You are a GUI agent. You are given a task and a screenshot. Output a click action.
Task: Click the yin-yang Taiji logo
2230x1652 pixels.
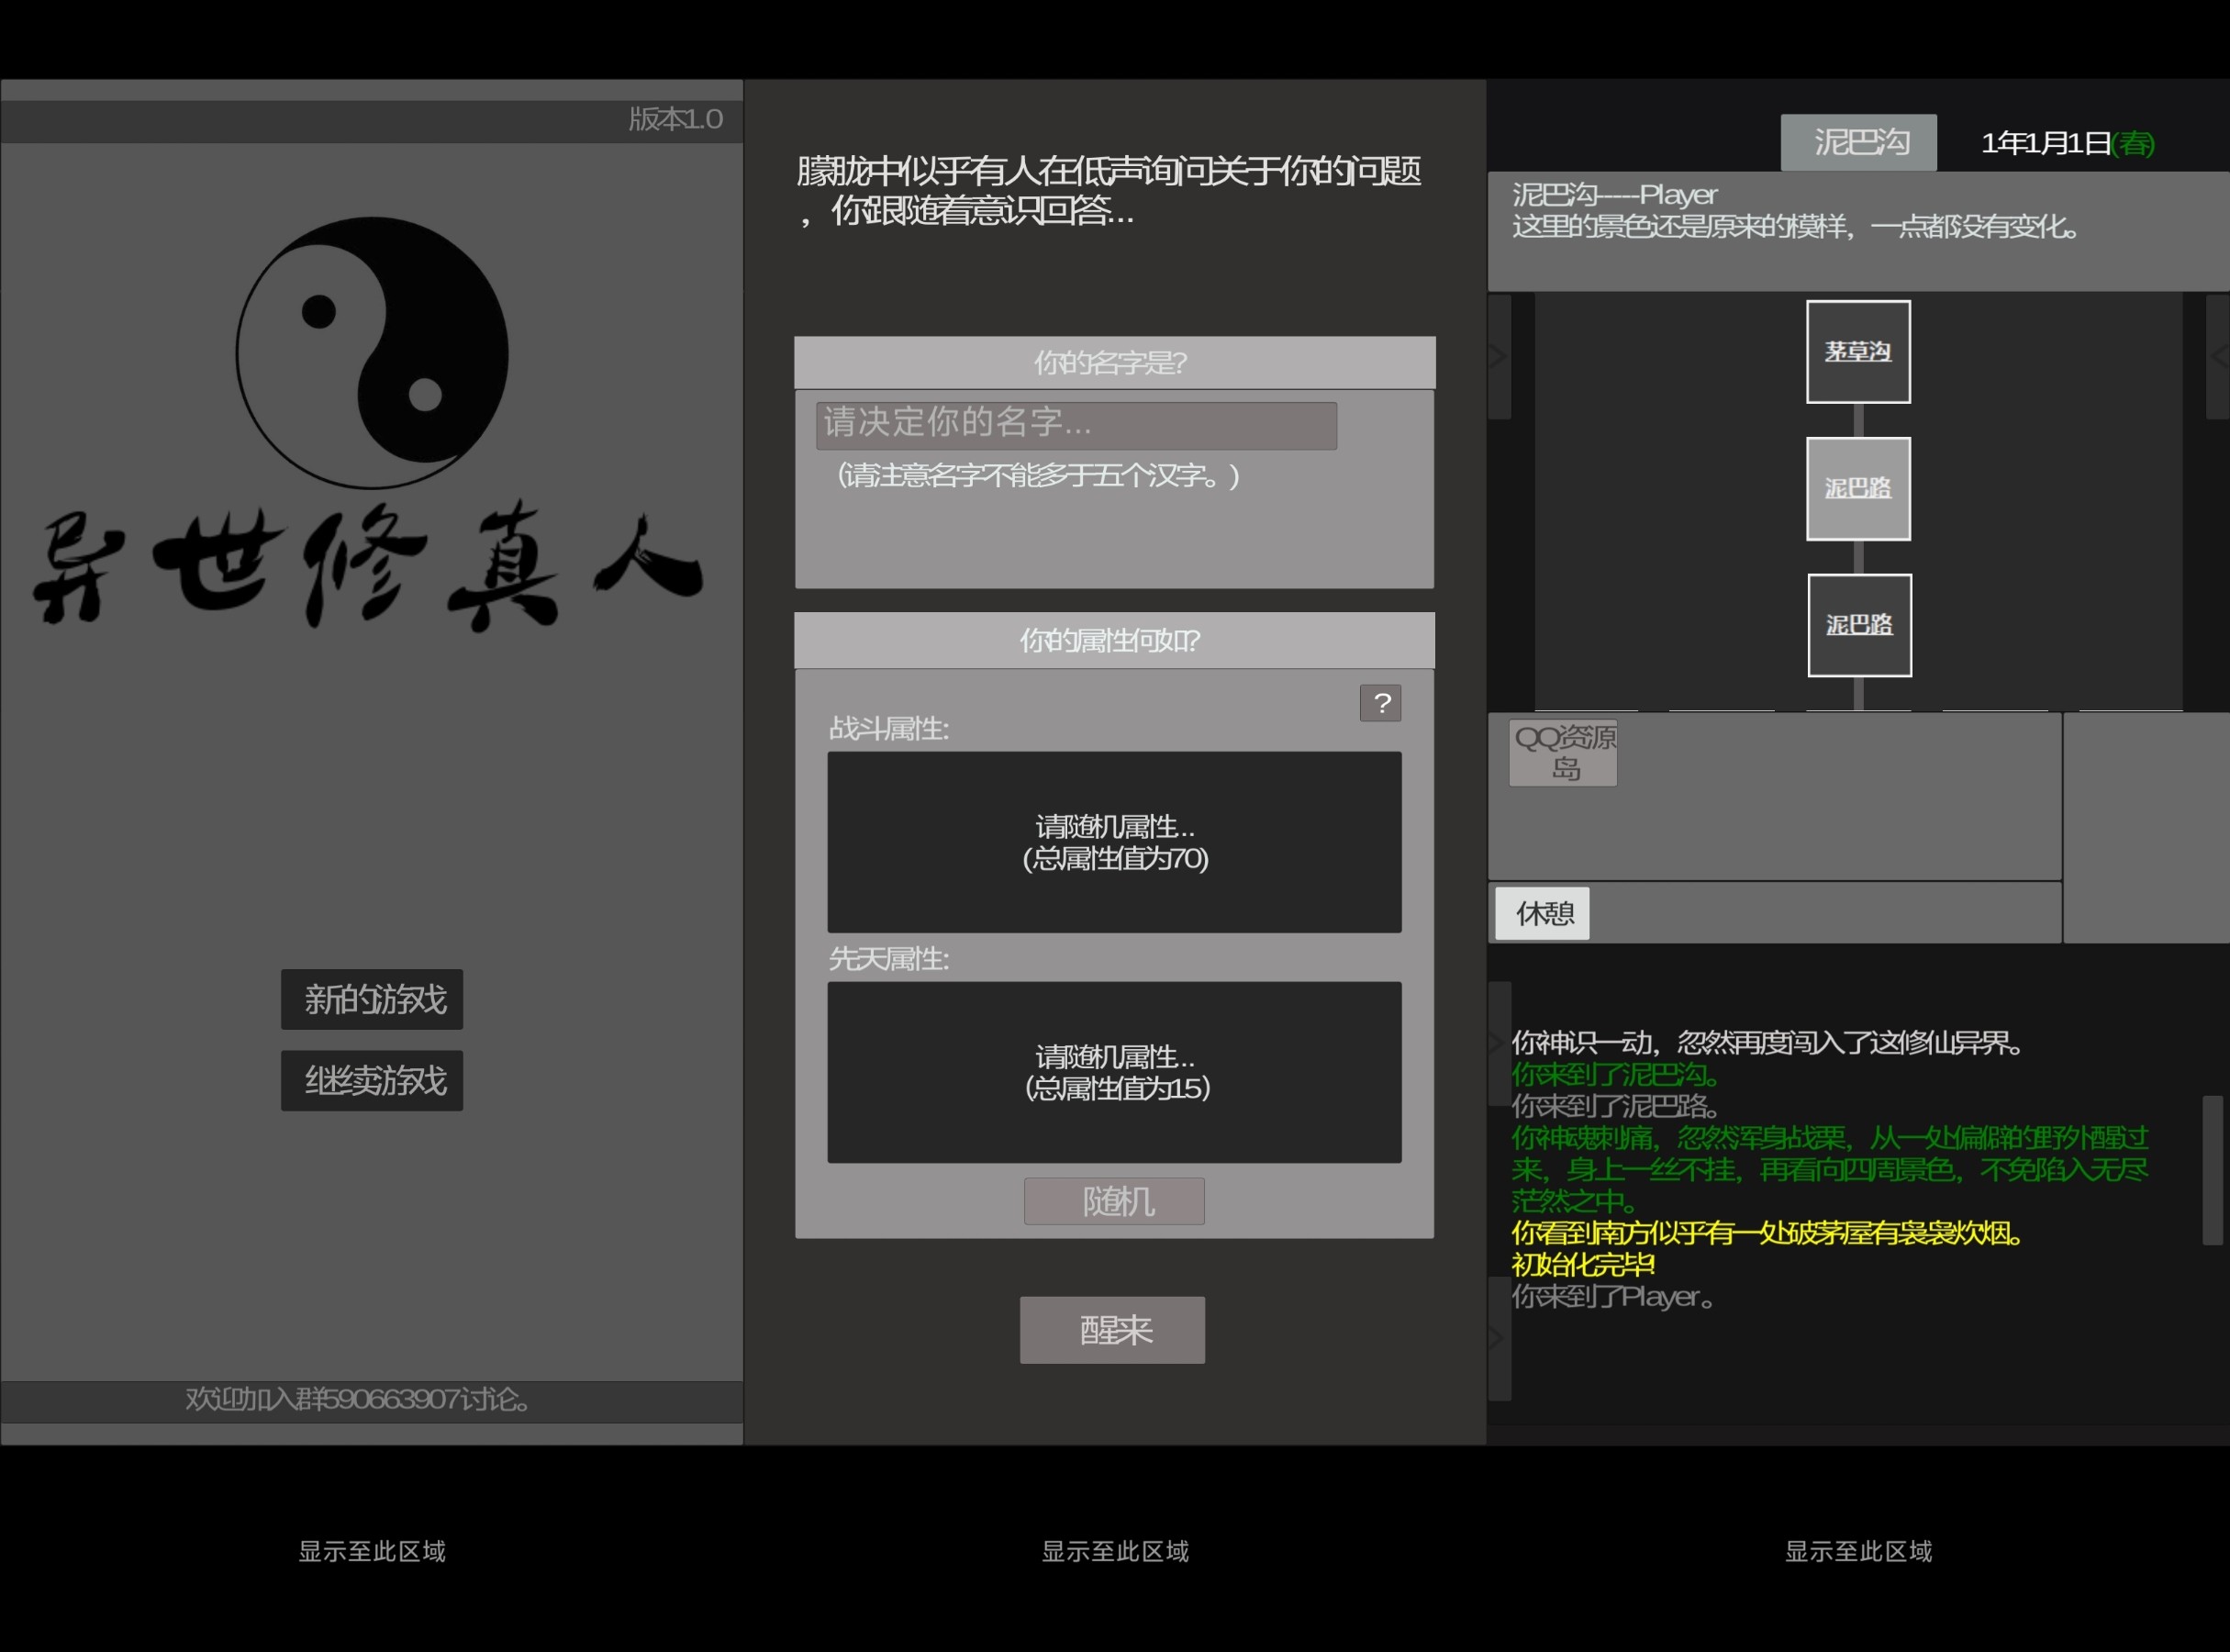point(372,352)
